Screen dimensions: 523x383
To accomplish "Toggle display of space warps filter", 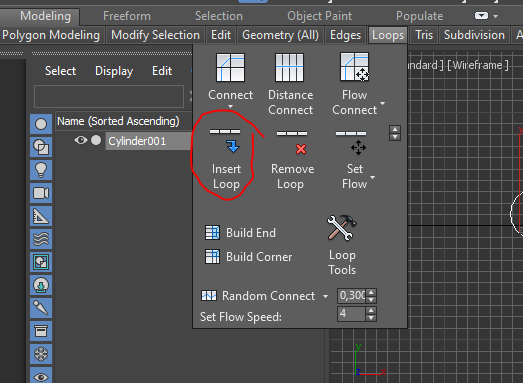I will coord(41,239).
